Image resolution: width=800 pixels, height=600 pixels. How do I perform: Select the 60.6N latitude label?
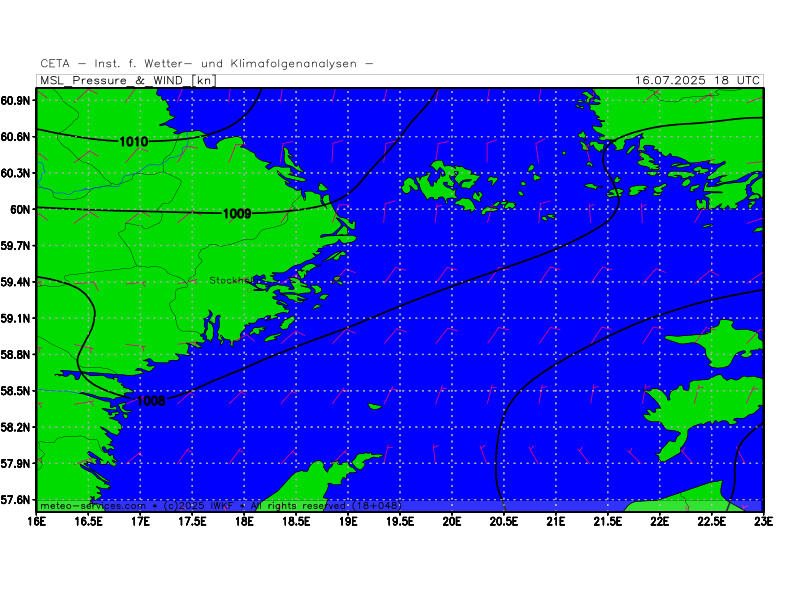(x=15, y=137)
